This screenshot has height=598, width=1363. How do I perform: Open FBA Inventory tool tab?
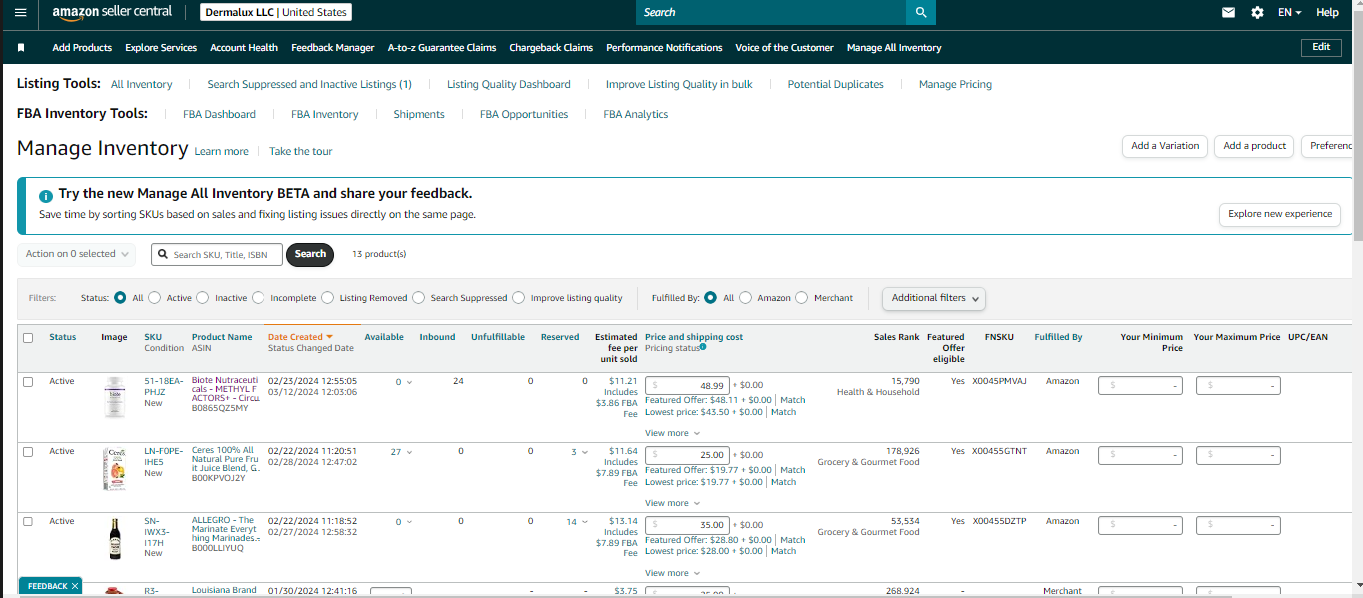325,114
